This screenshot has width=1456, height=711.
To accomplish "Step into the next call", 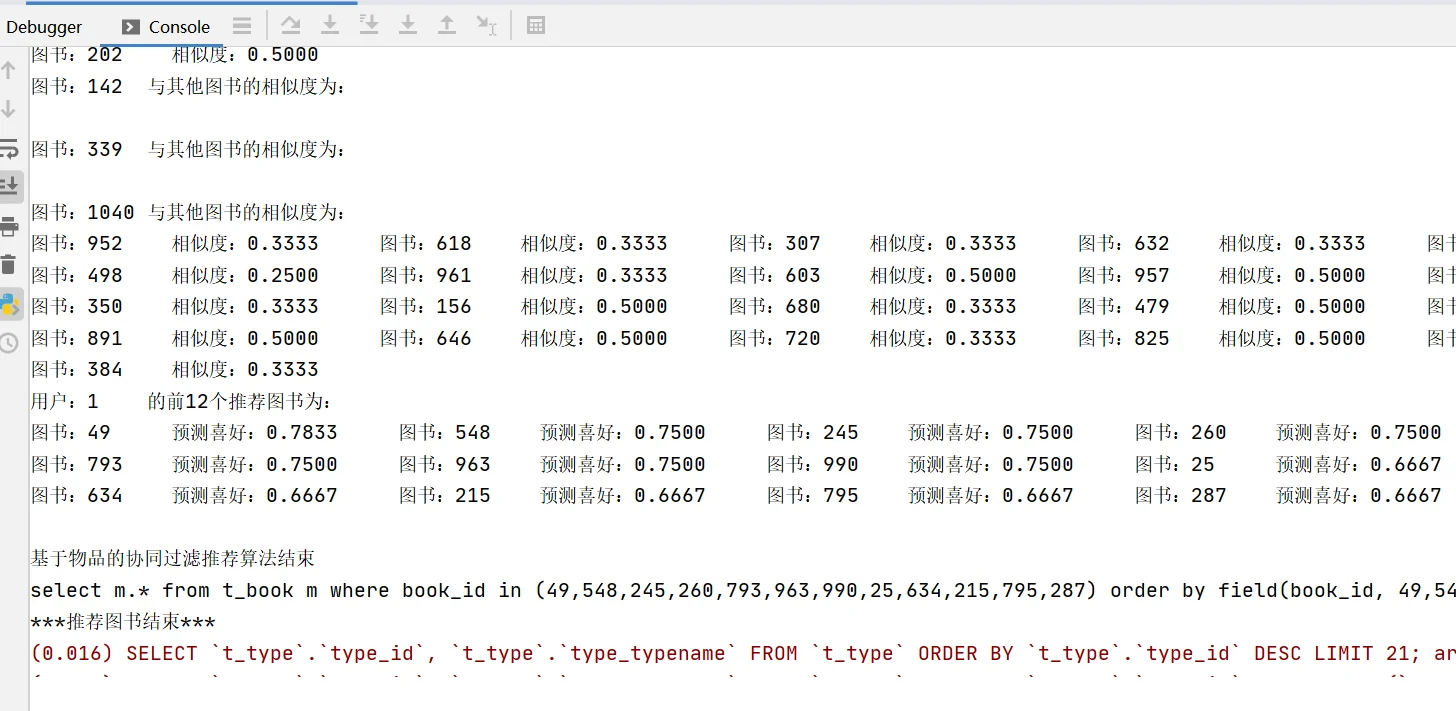I will tap(330, 25).
